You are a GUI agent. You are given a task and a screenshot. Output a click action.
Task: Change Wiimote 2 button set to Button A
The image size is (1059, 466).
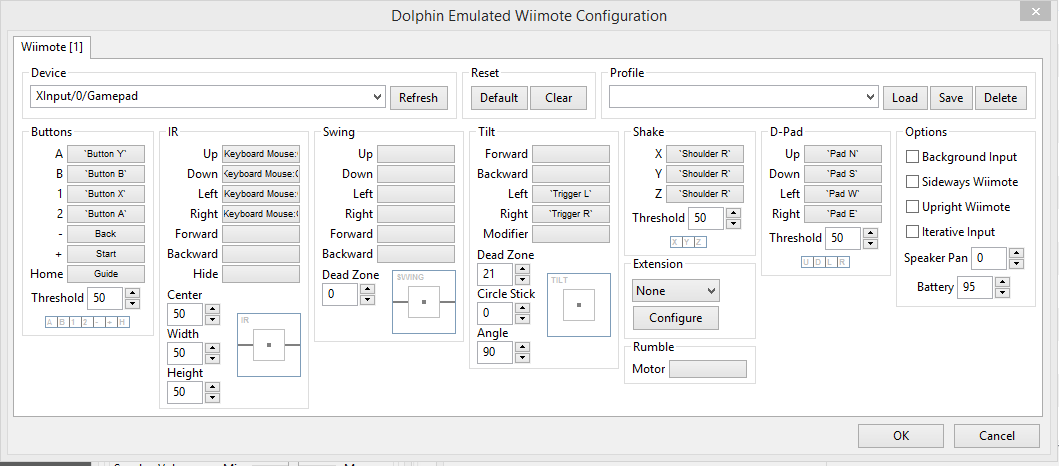coord(105,214)
